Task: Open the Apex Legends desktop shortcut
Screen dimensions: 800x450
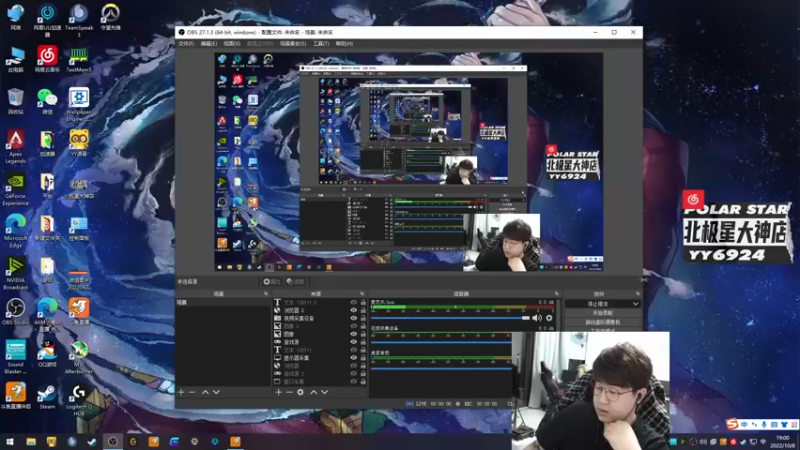Action: point(16,146)
